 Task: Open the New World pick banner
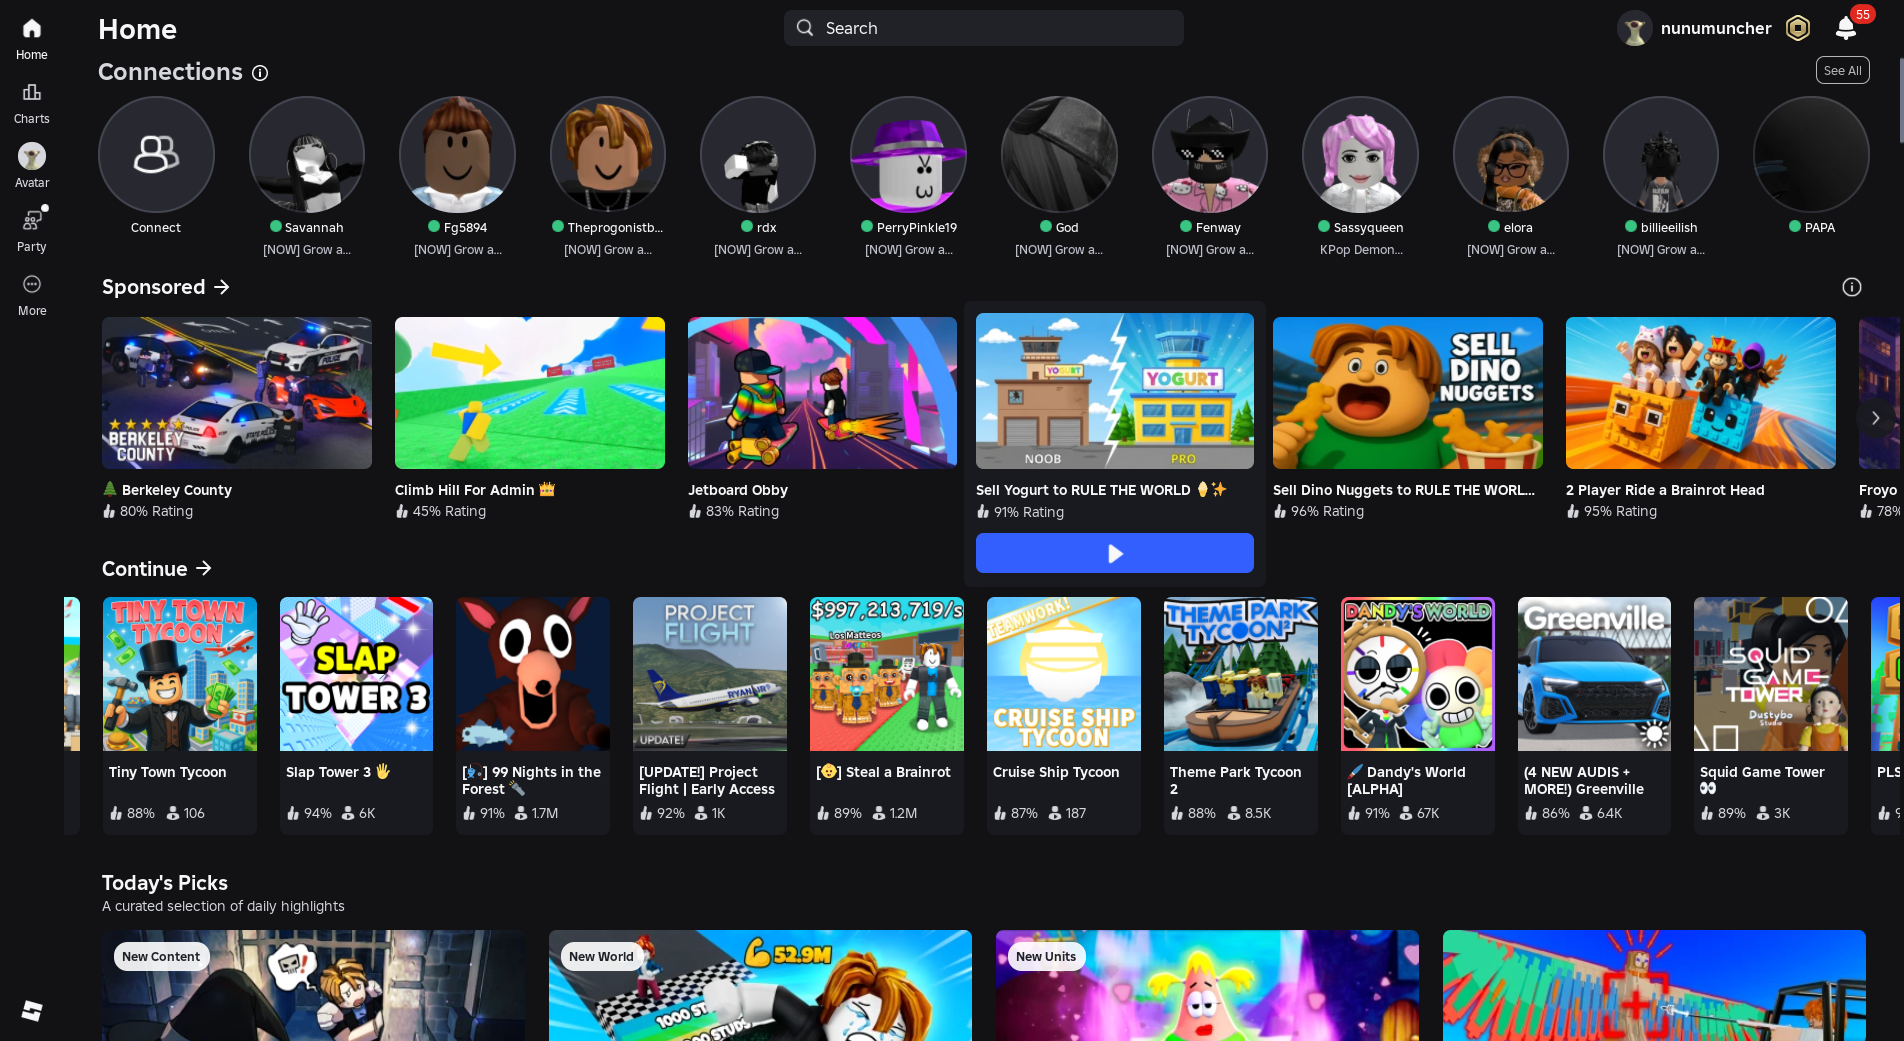pos(760,985)
